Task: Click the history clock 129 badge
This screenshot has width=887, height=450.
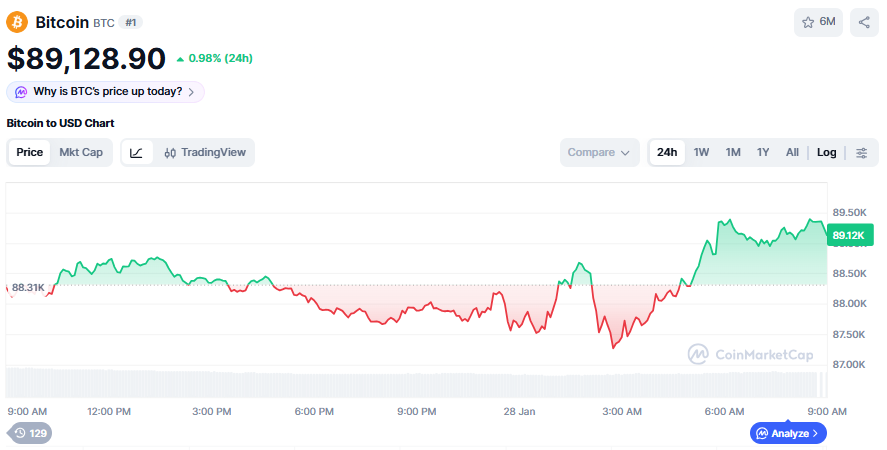Action: coord(30,433)
